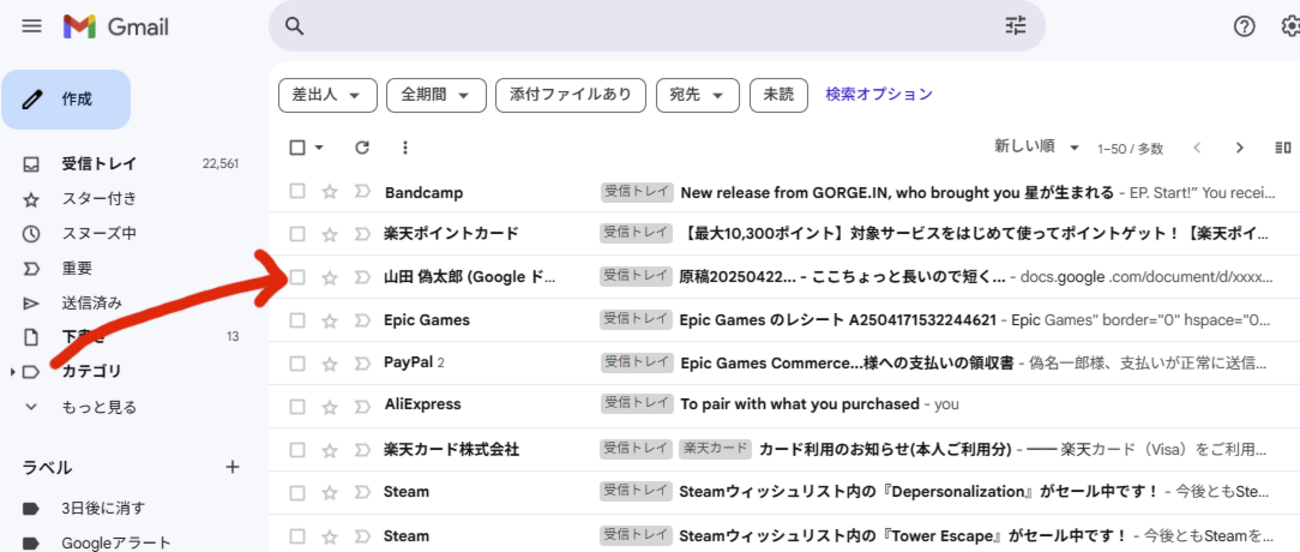Select the Epic Games email checkbox
The height and width of the screenshot is (552, 1300).
point(297,320)
